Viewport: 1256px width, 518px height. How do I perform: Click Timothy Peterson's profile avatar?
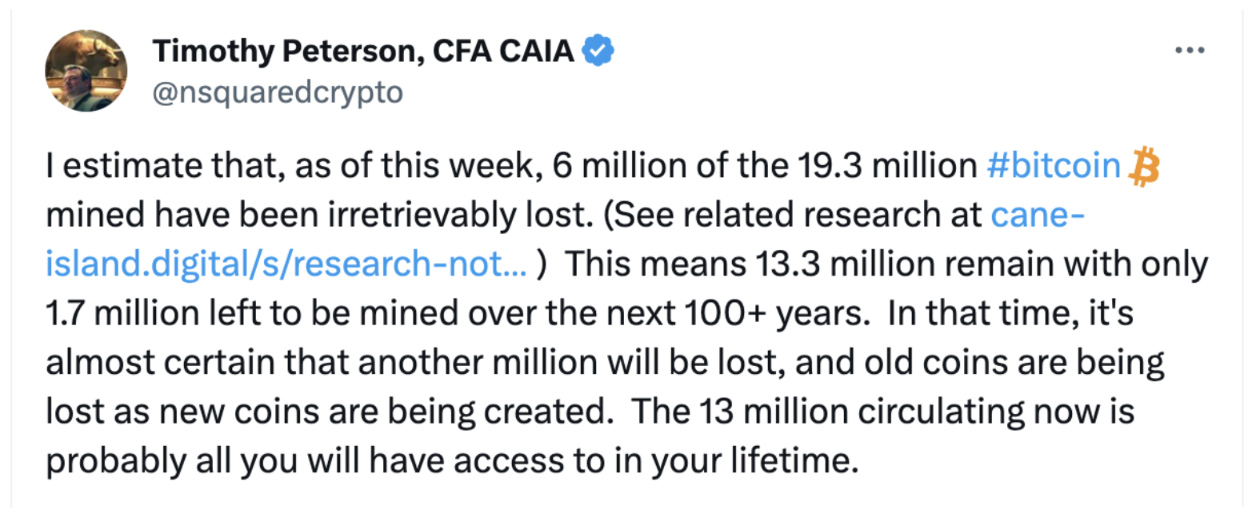[87, 70]
